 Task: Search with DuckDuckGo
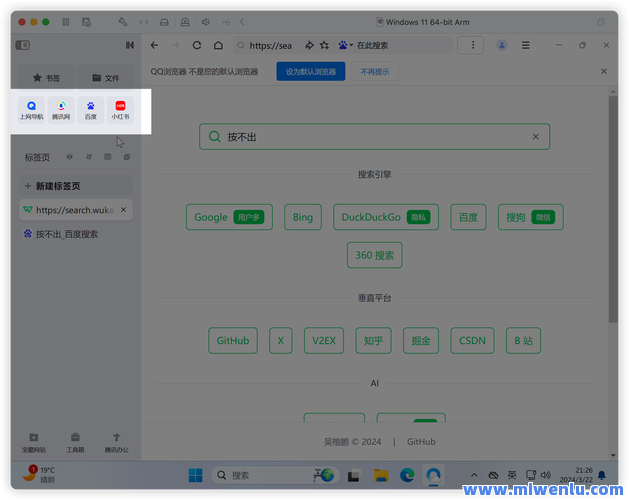tap(386, 217)
